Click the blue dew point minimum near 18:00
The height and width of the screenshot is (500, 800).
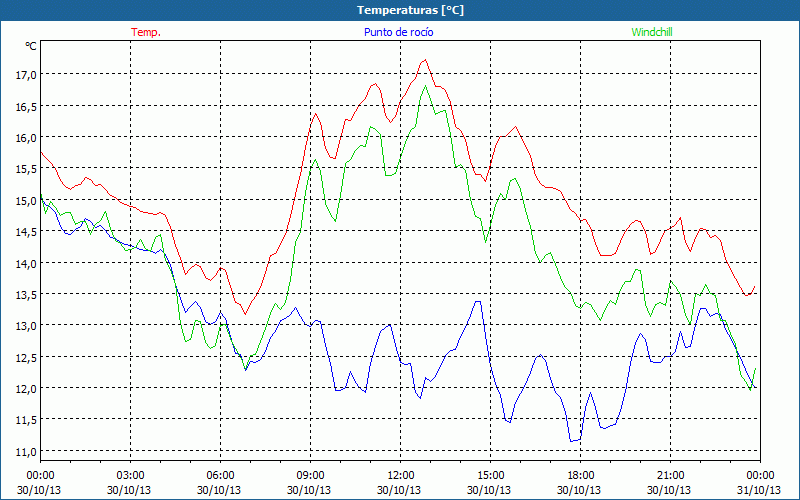coord(572,441)
